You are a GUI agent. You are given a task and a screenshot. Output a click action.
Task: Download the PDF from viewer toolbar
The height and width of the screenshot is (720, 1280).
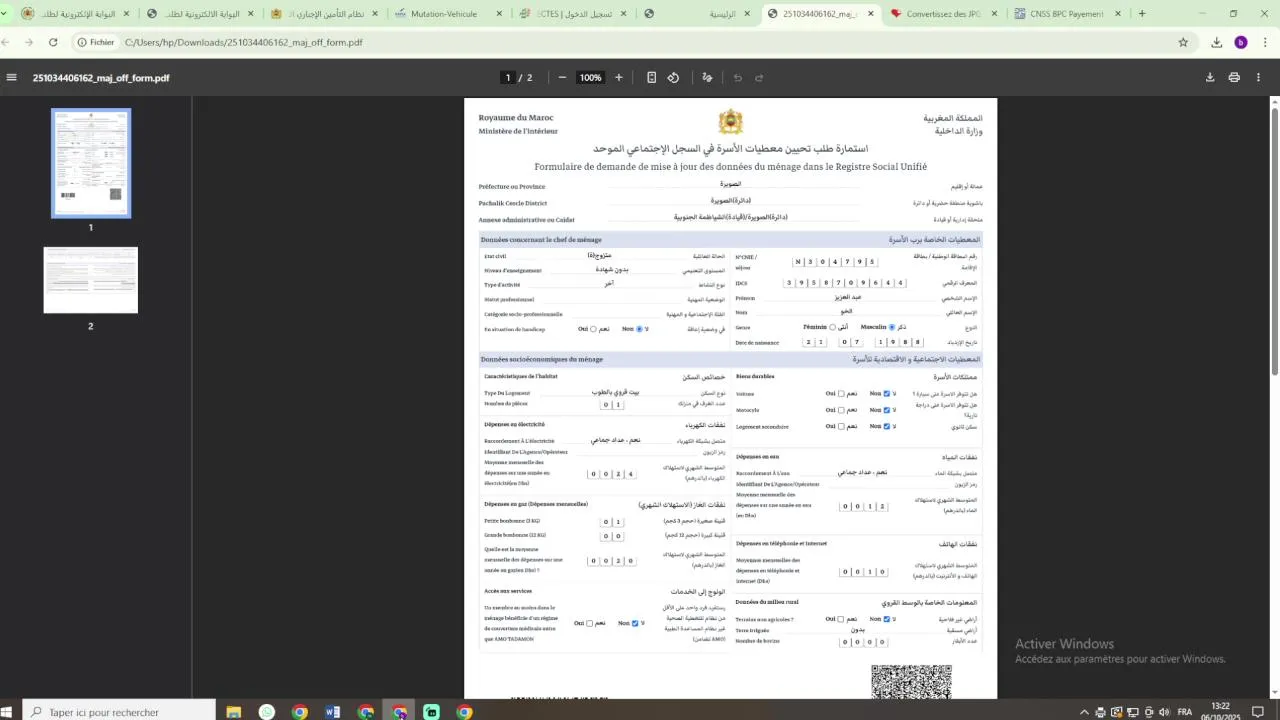[x=1210, y=78]
